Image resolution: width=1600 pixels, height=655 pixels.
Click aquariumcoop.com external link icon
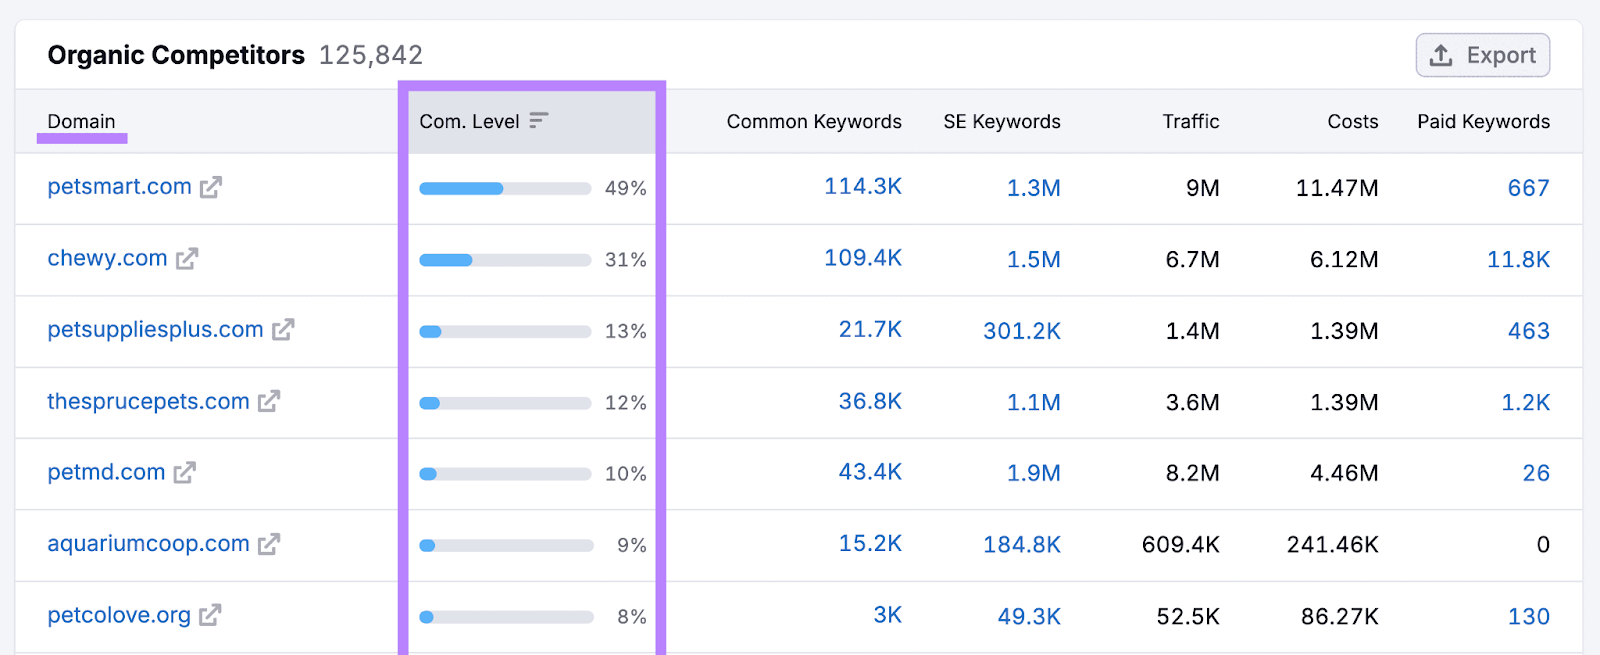(x=269, y=544)
